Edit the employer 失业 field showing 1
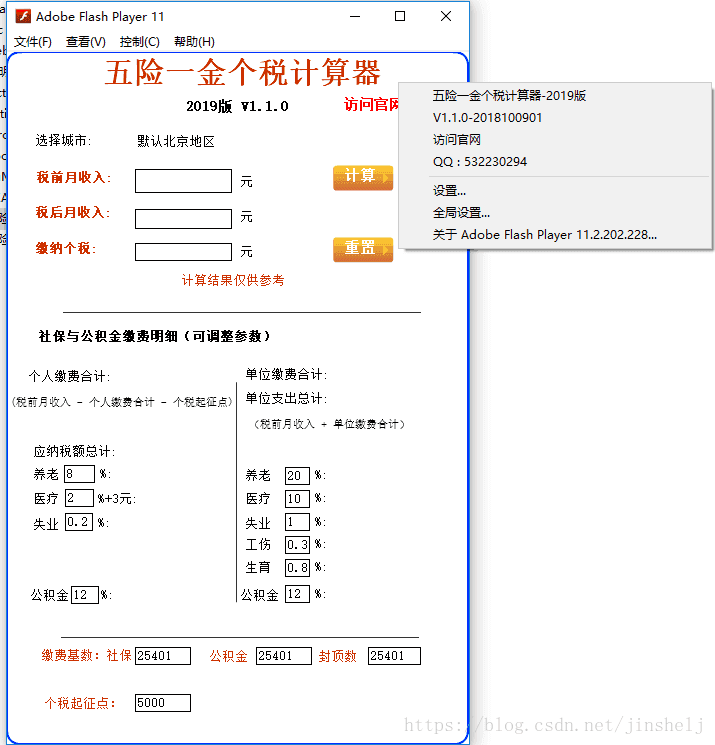 pyautogui.click(x=297, y=522)
